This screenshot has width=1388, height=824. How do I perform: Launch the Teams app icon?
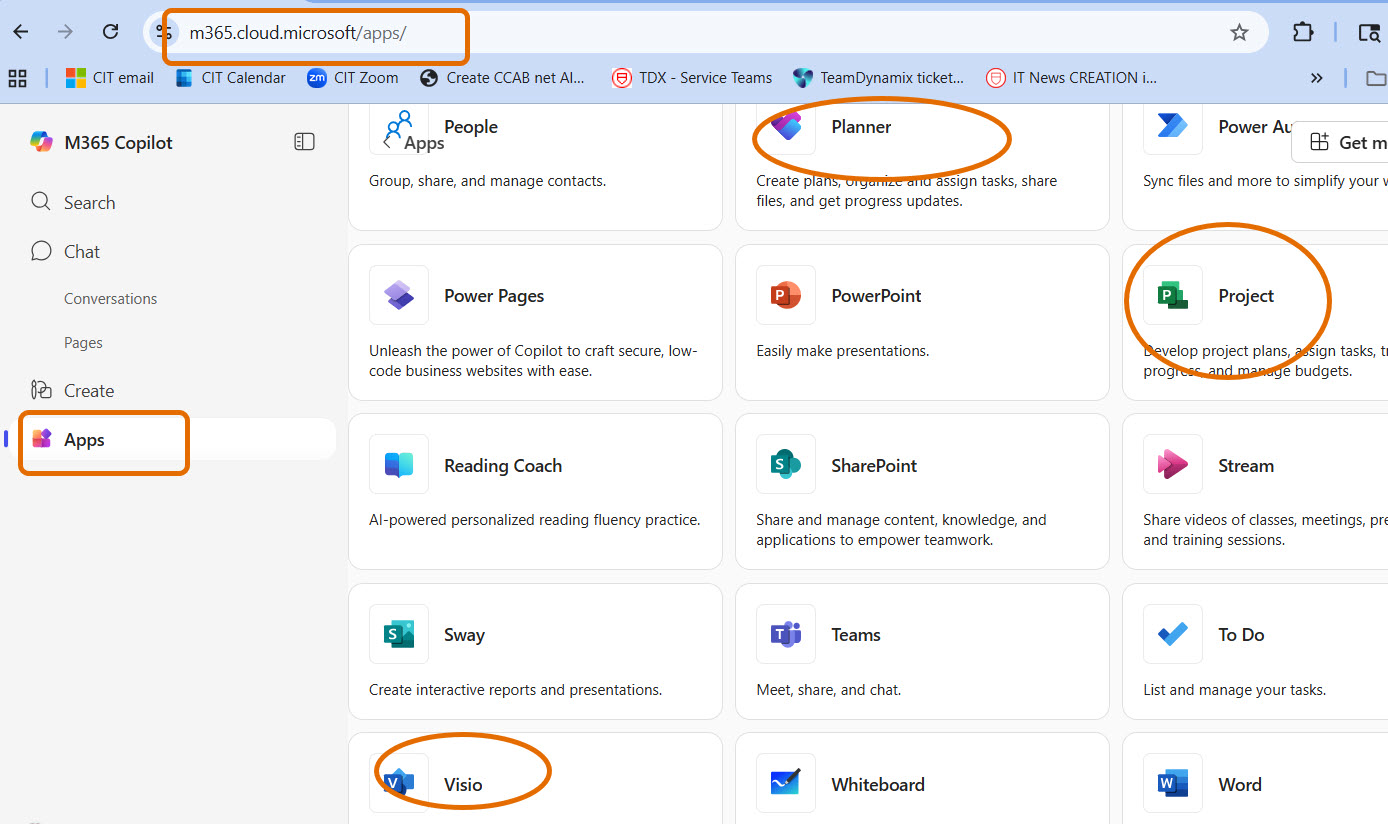click(786, 634)
